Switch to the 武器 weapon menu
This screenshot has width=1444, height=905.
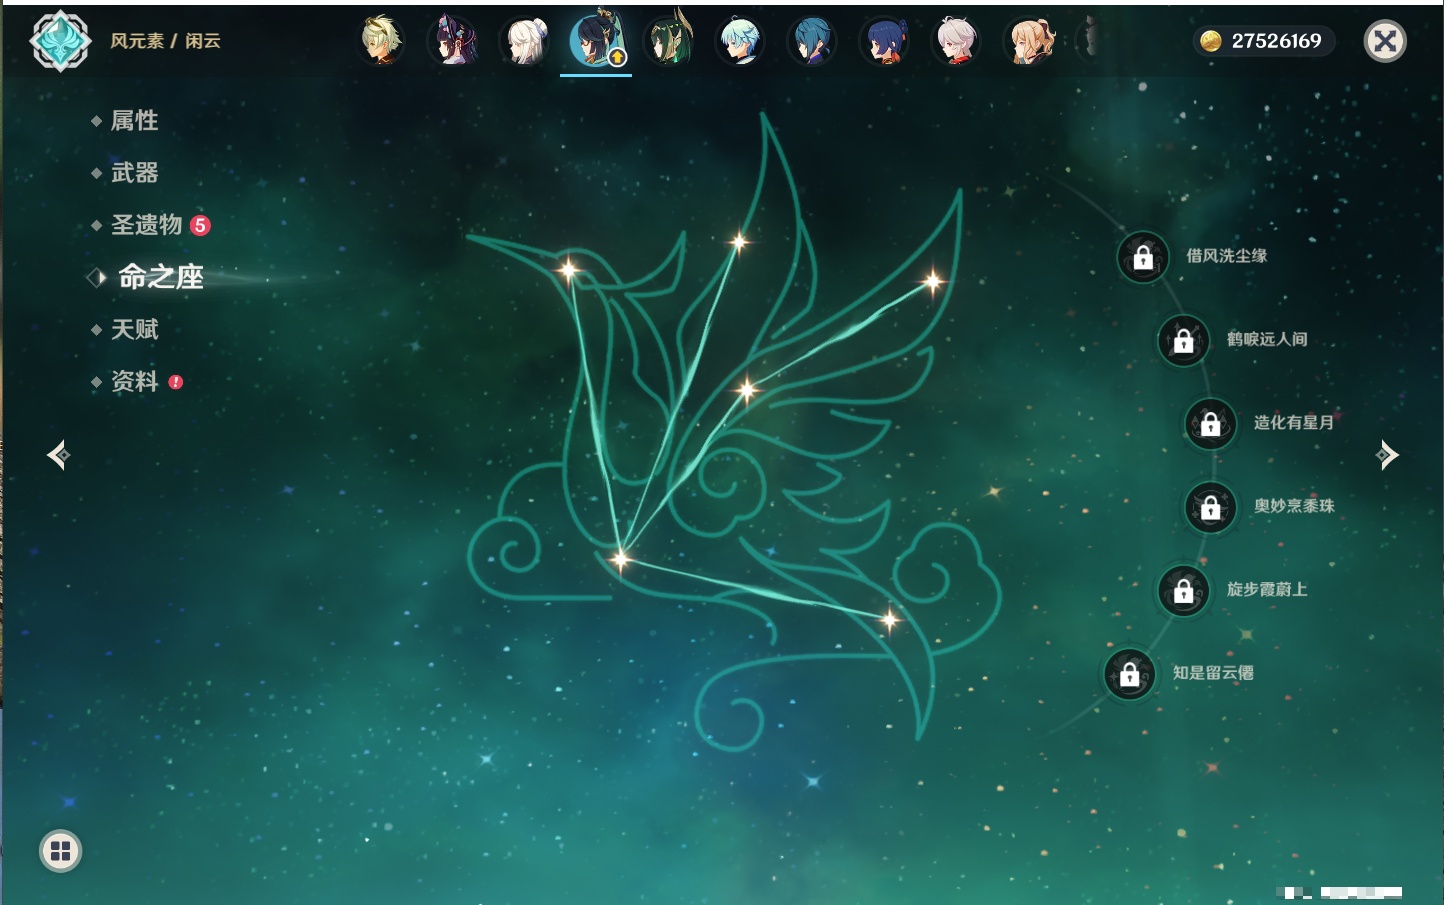tap(134, 173)
